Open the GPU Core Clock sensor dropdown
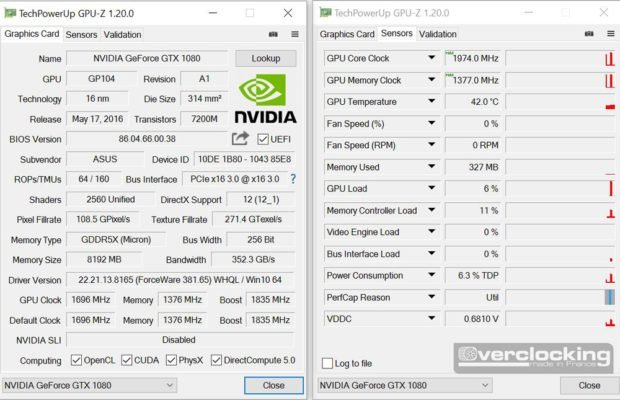Image resolution: width=620 pixels, height=400 pixels. [431, 58]
